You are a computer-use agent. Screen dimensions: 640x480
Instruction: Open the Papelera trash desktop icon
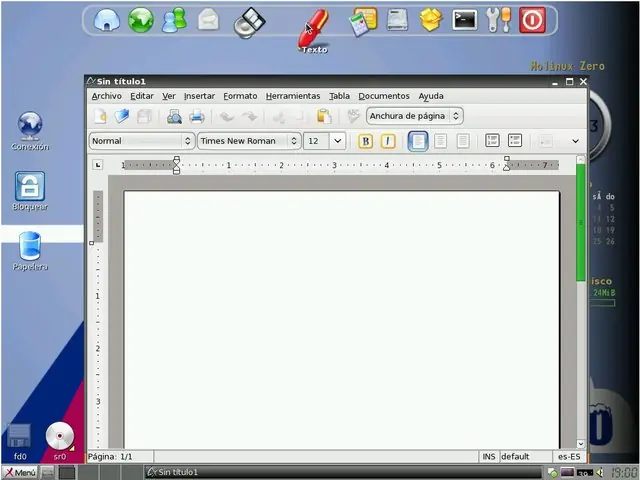[30, 251]
